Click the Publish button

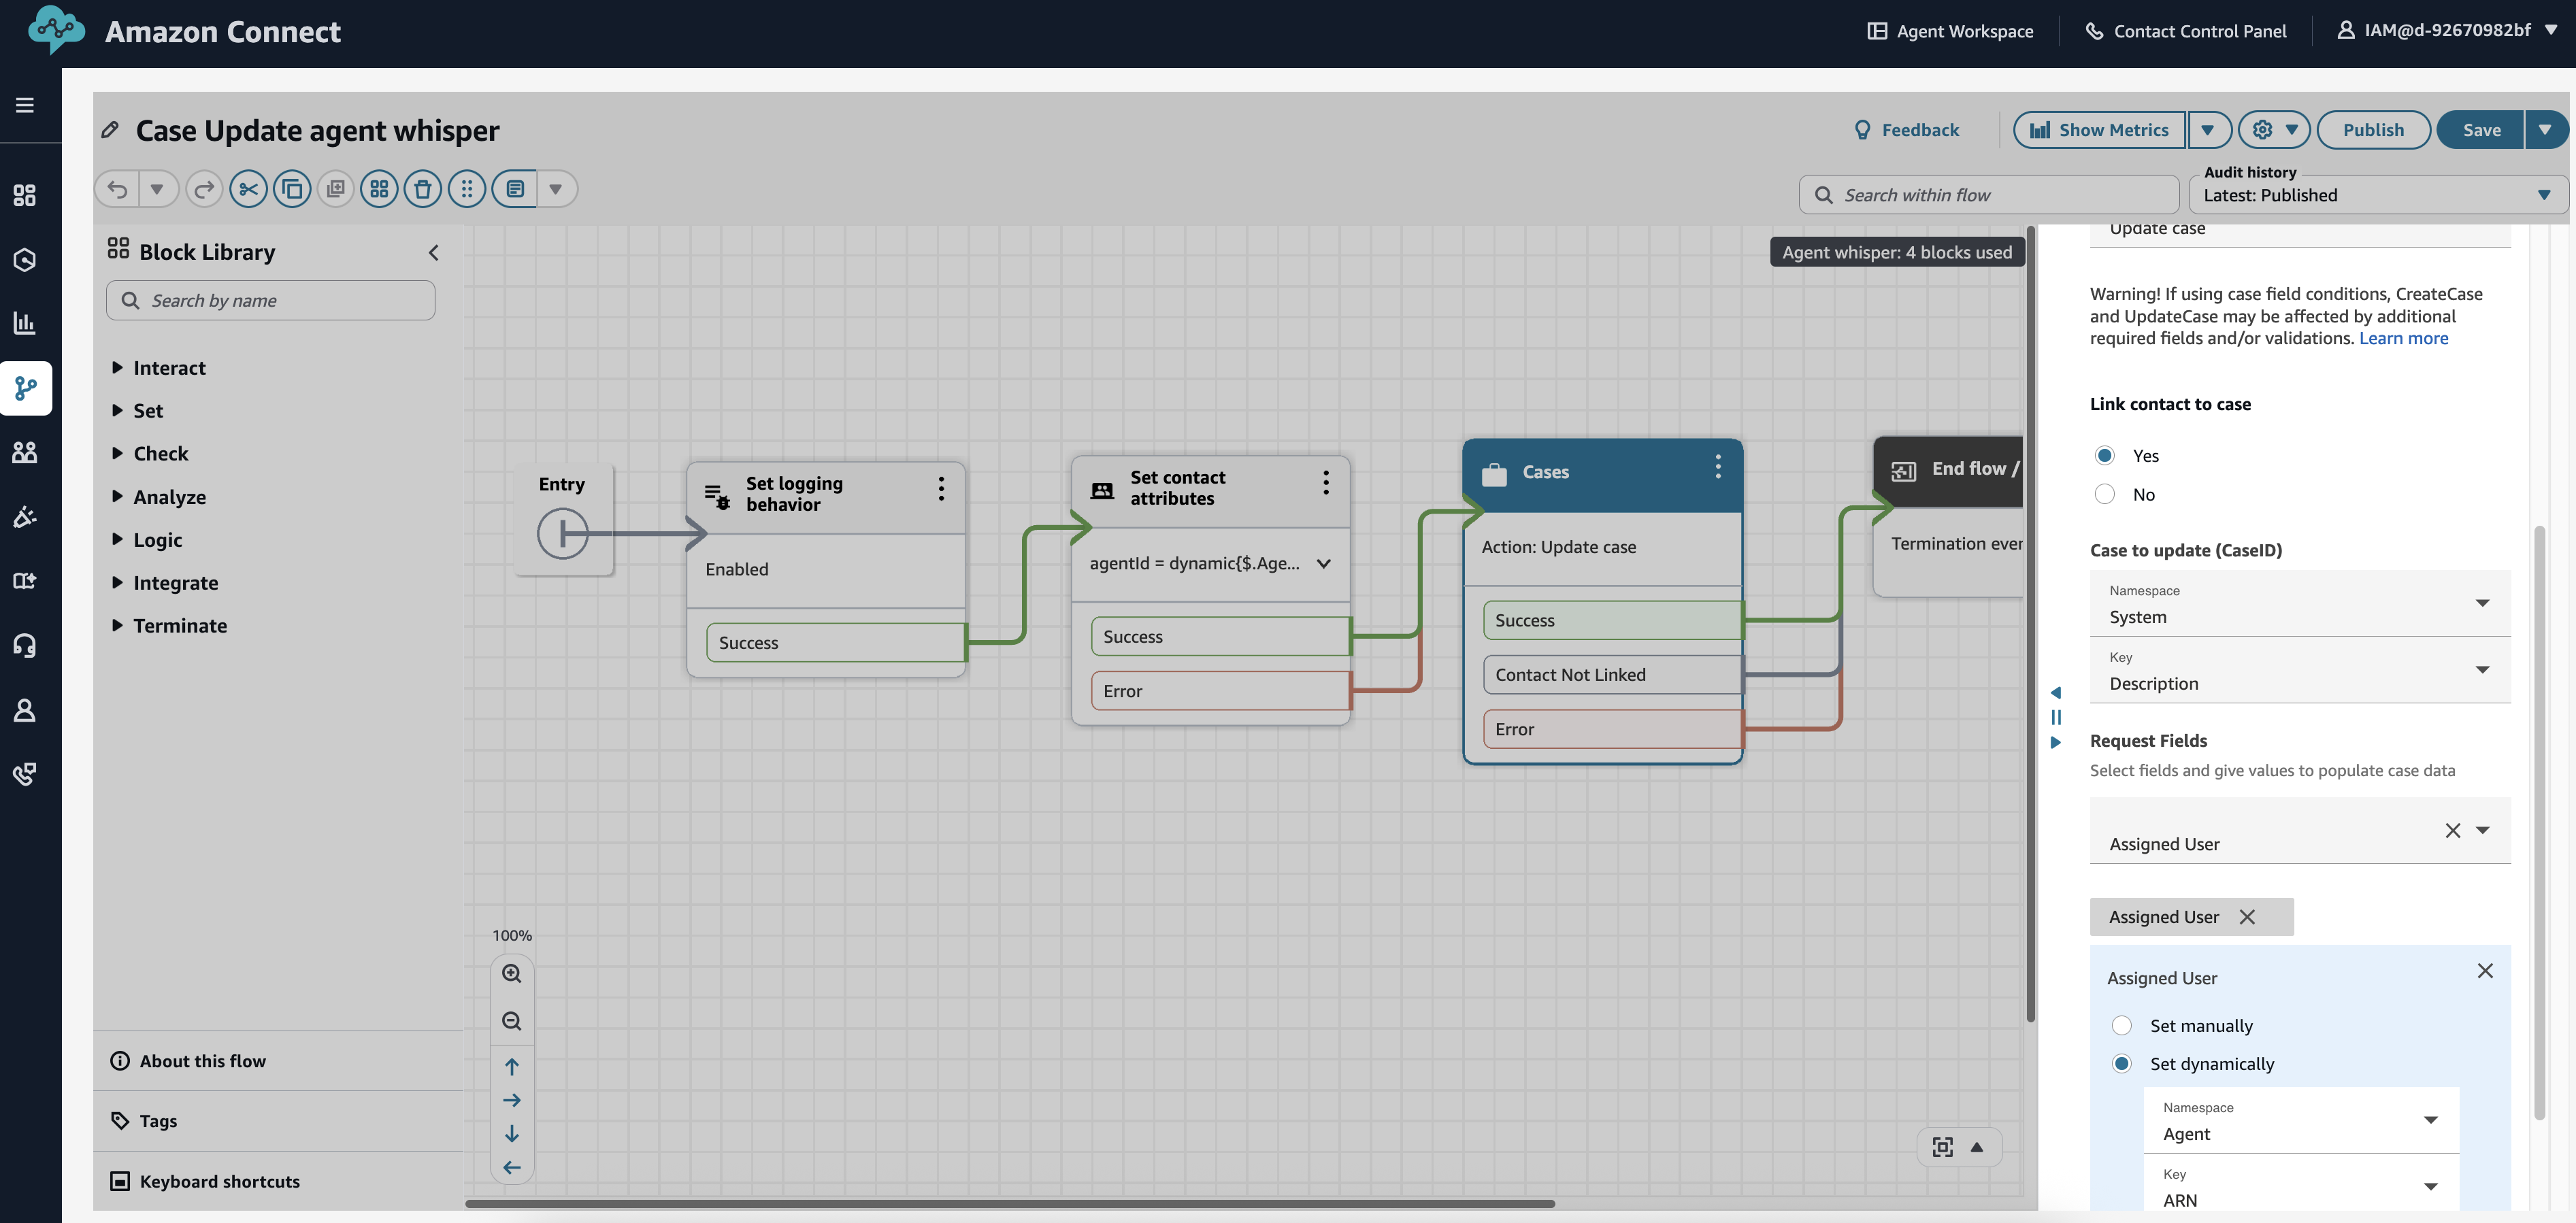click(2373, 129)
